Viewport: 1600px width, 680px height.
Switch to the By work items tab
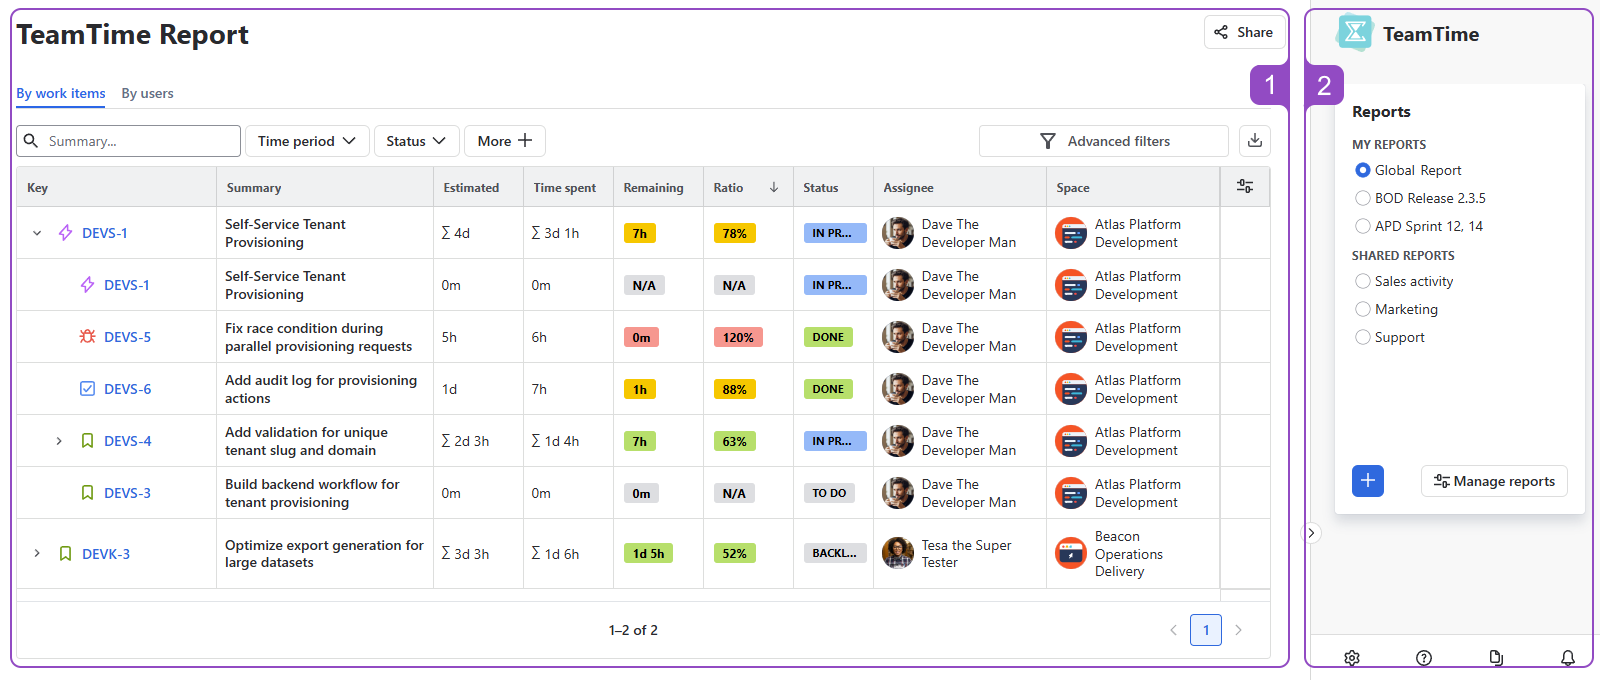tap(61, 93)
